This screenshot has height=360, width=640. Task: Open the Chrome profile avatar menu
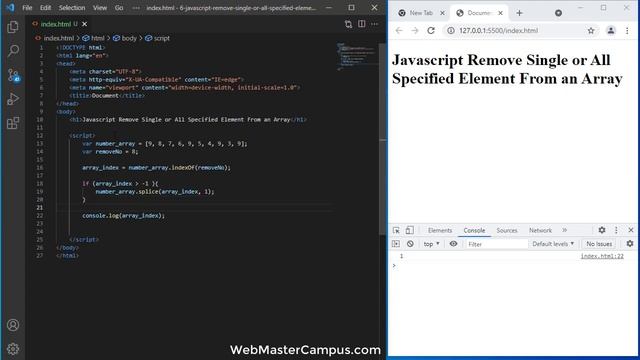click(611, 31)
